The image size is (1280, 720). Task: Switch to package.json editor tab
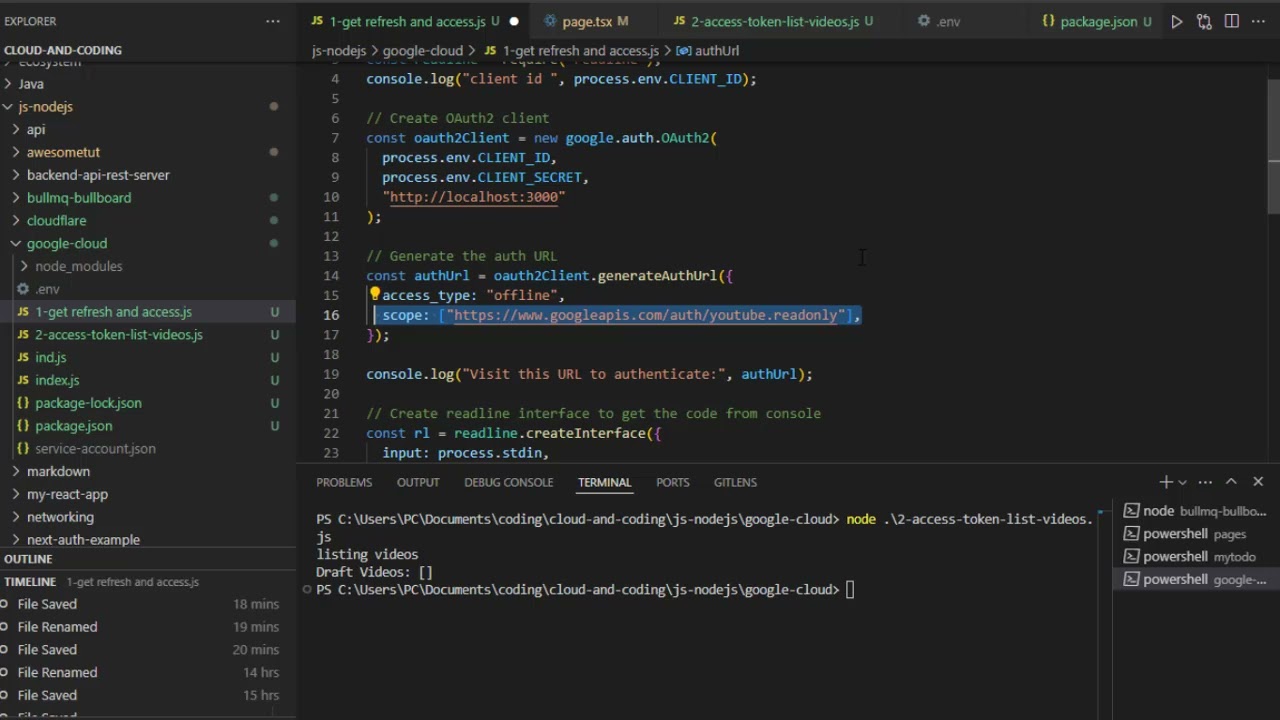[x=1096, y=21]
